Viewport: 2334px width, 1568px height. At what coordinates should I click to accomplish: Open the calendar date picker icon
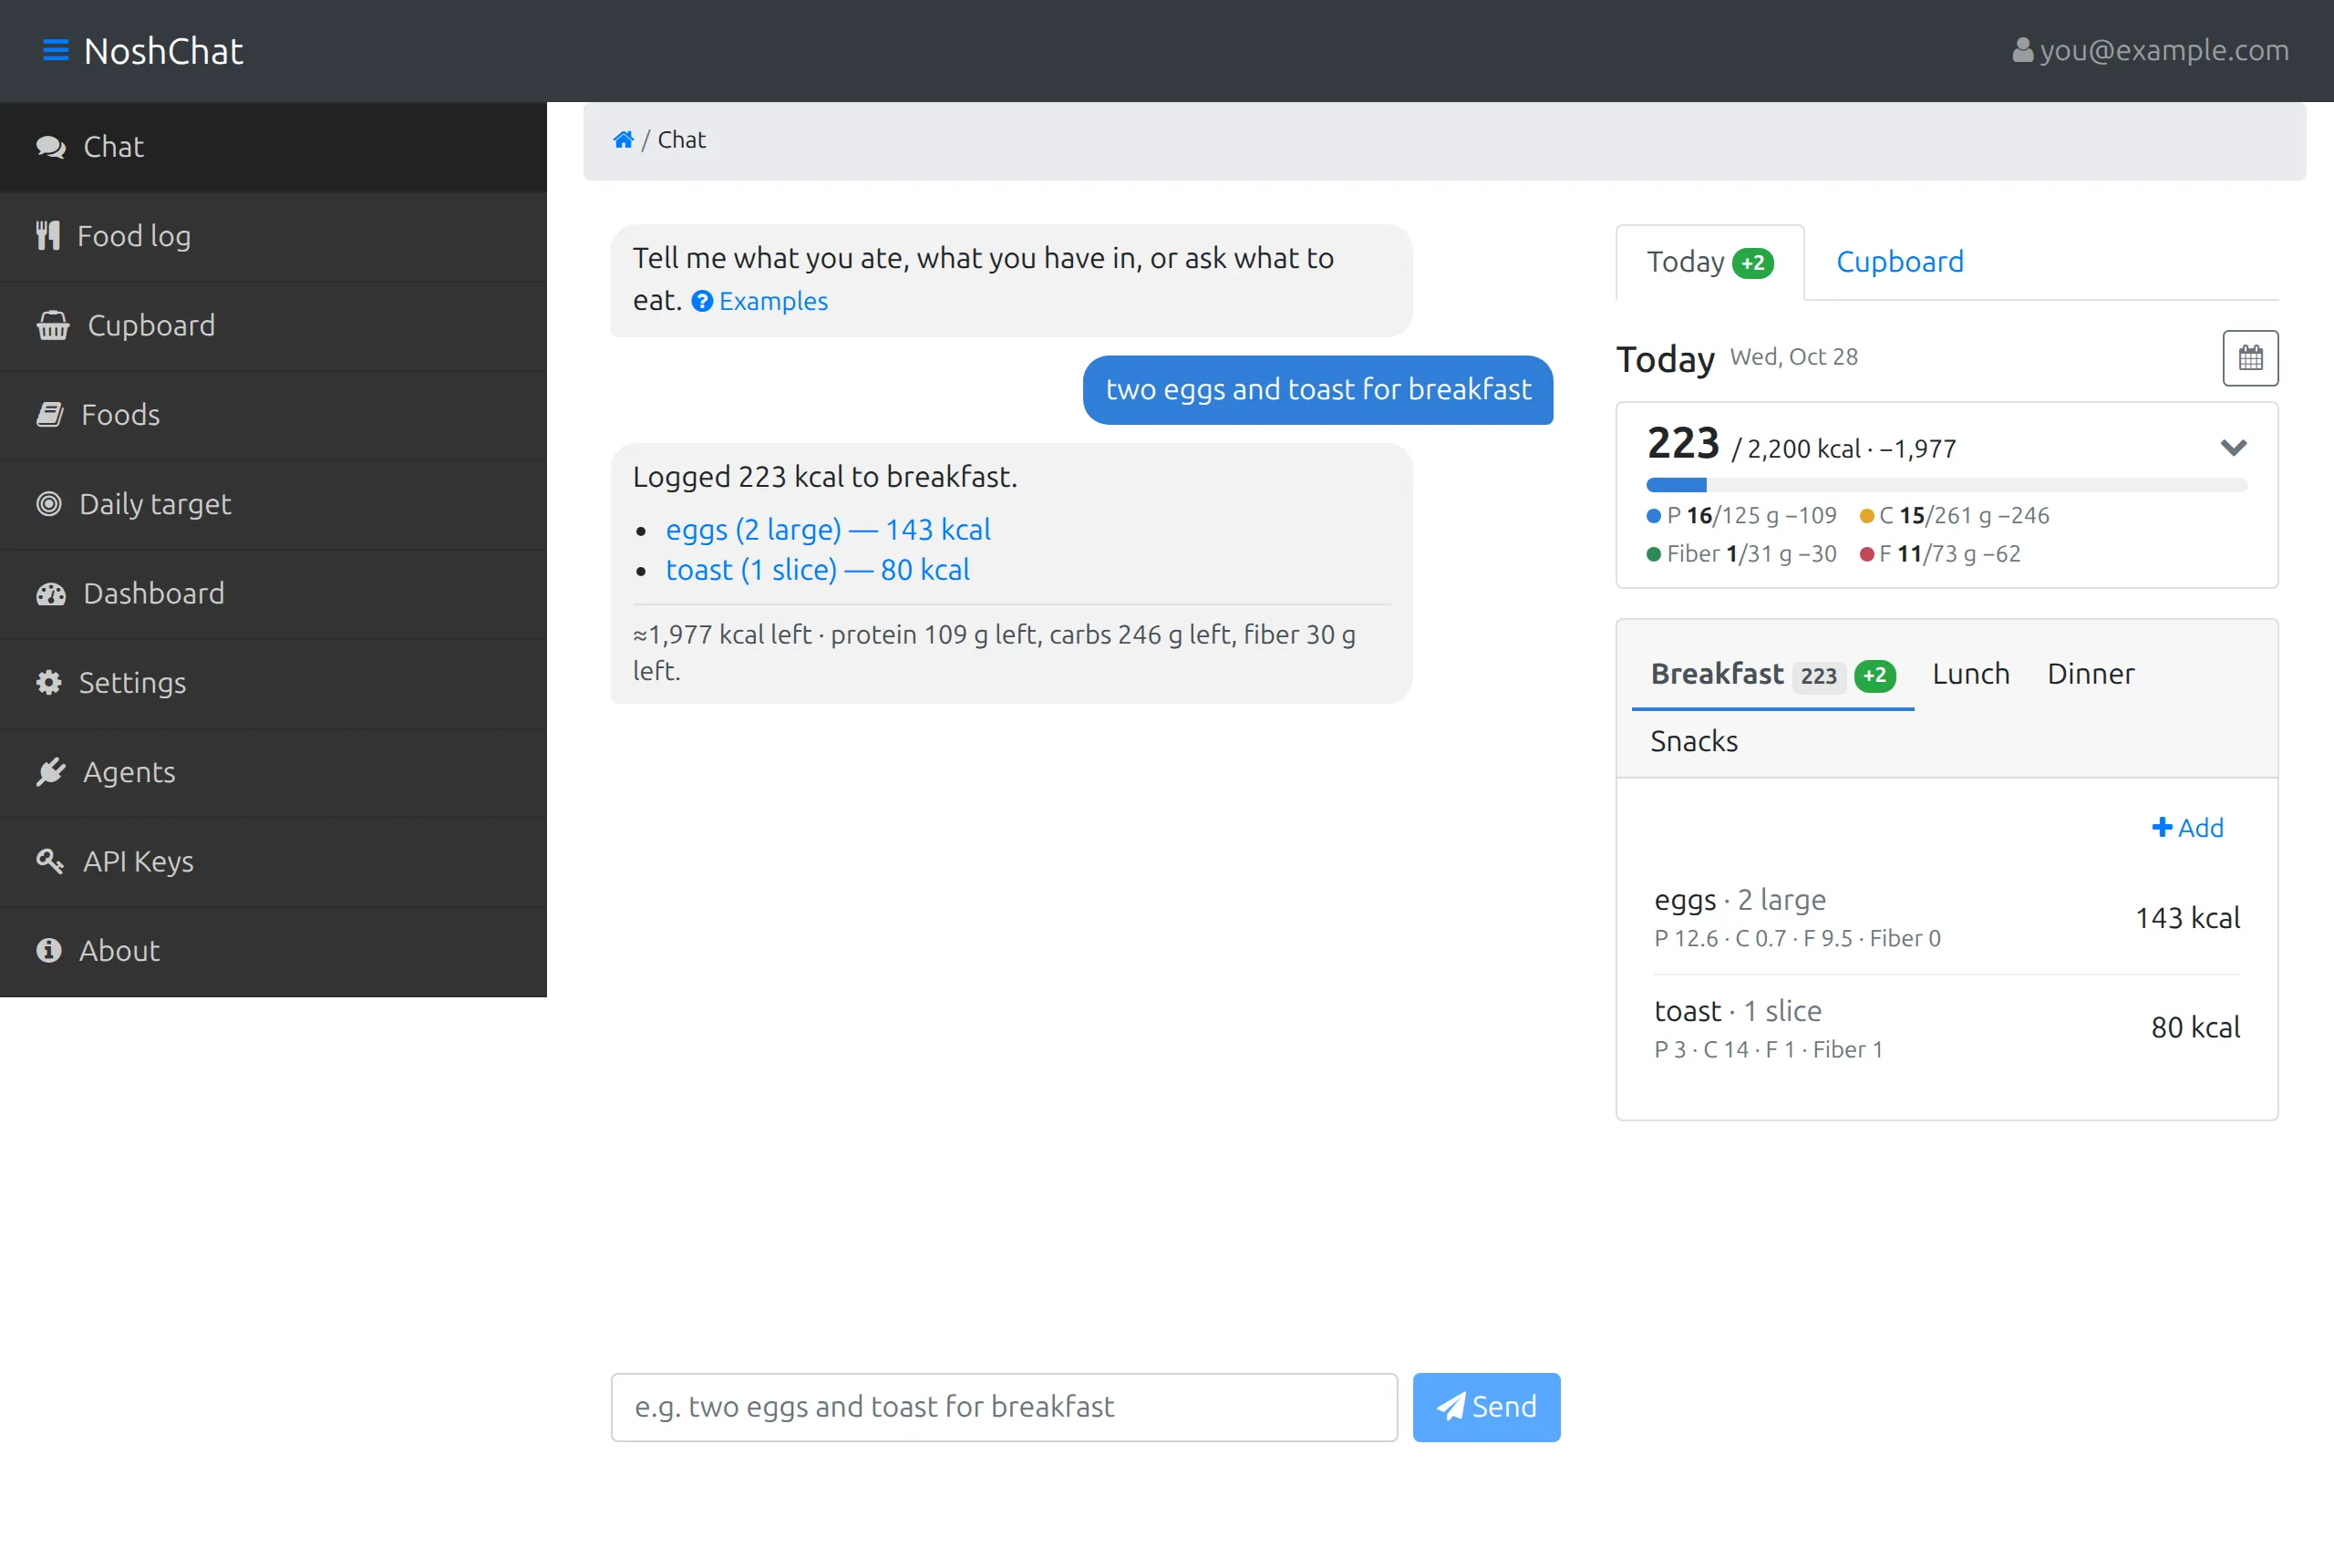pyautogui.click(x=2250, y=358)
